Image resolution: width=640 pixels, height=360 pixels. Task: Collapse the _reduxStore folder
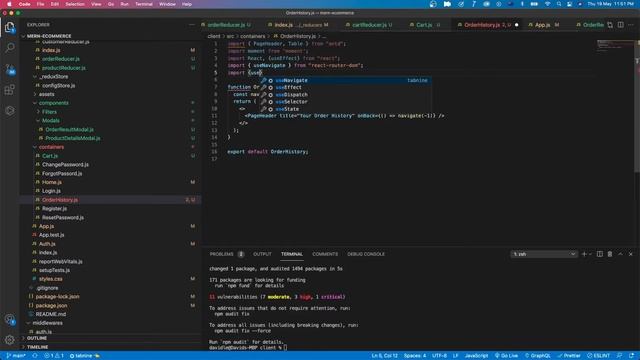pyautogui.click(x=53, y=77)
